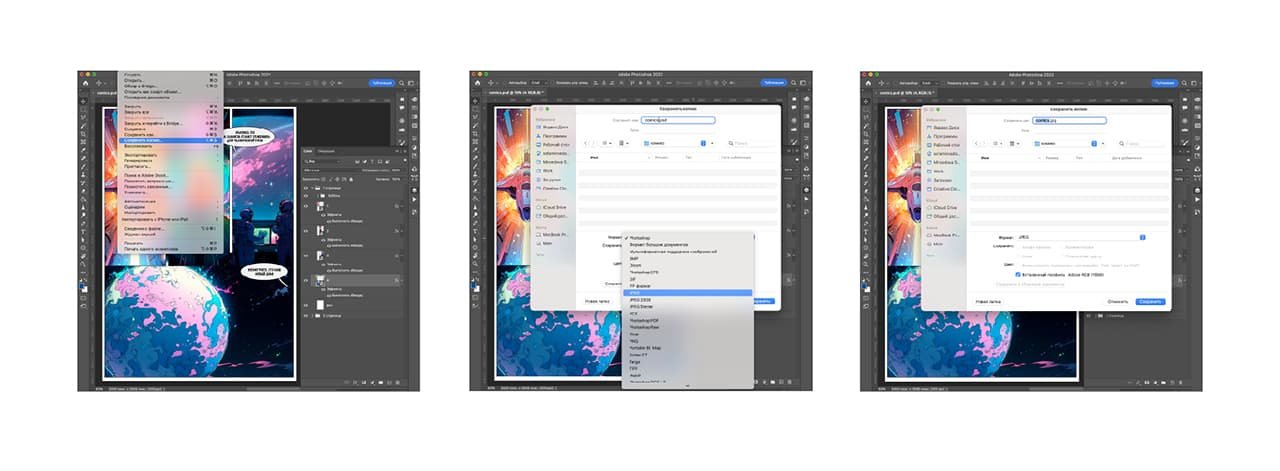
Task: Collapse the top "Страница" group arrow in left screenshot
Action: tap(313, 187)
